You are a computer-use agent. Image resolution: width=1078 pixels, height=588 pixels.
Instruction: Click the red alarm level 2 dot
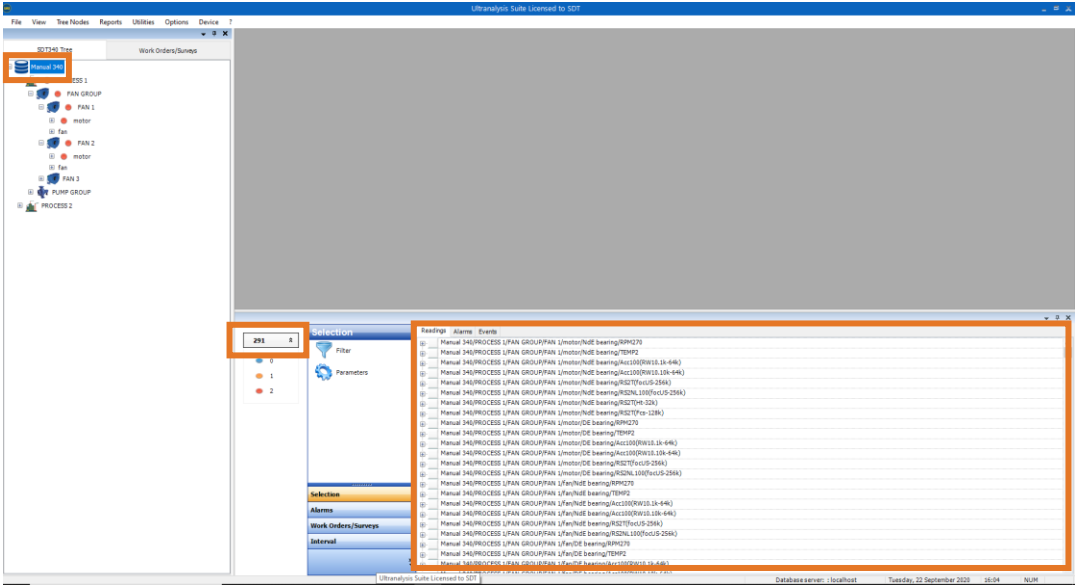pos(260,391)
